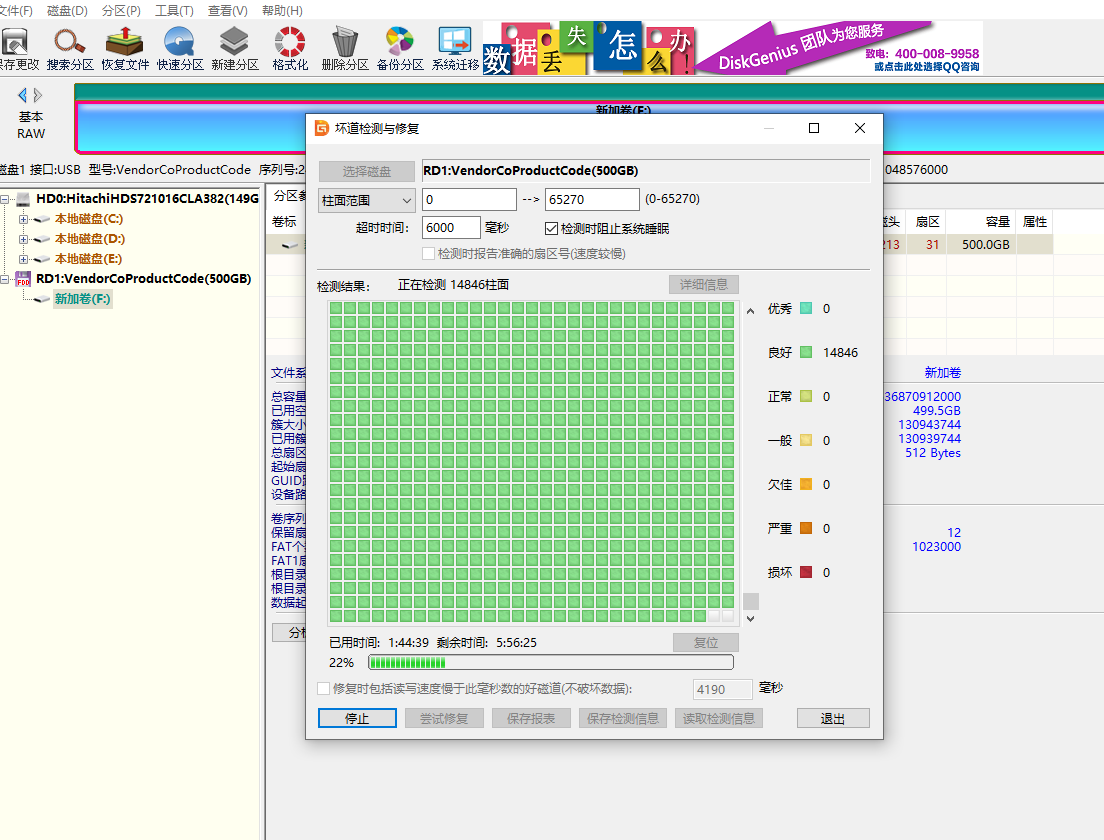
Task: Click the 停止 button
Action: pos(357,718)
